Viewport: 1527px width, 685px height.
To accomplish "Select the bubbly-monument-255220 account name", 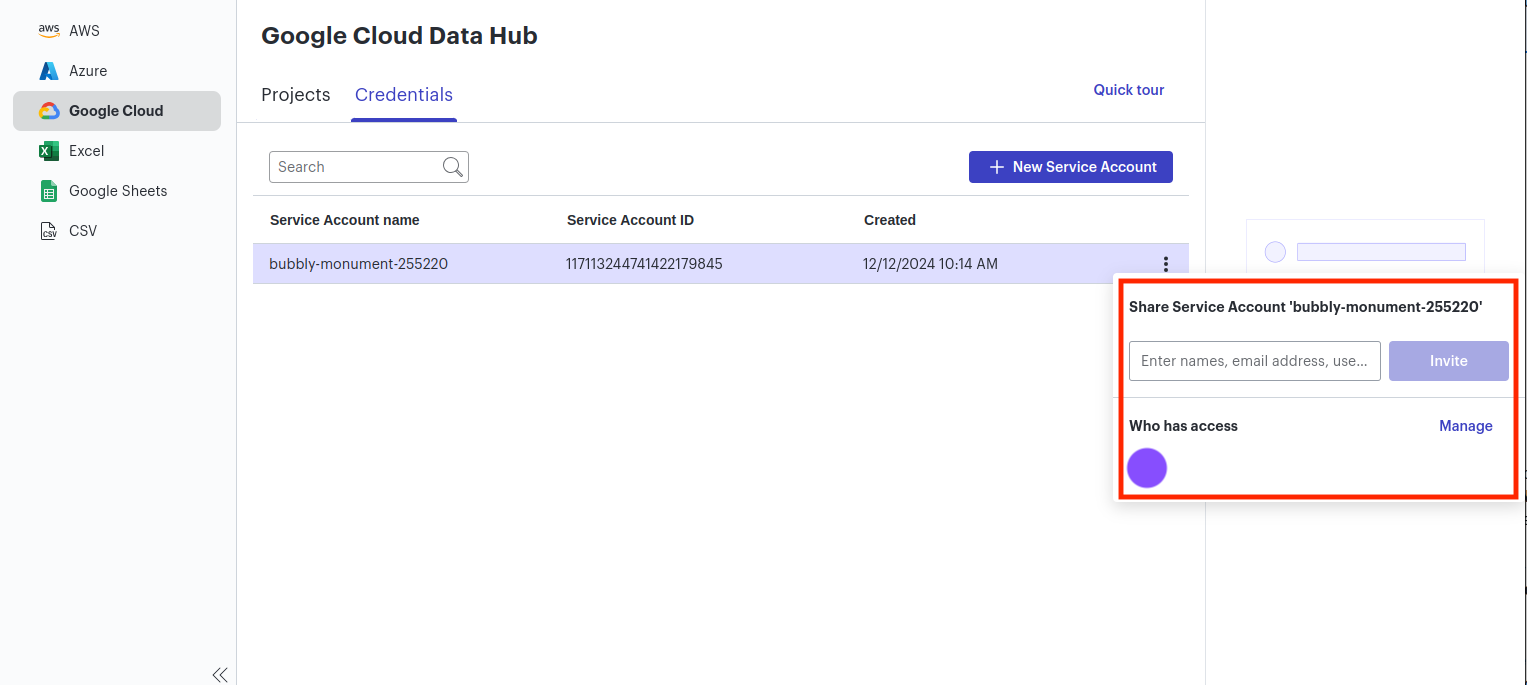I will pos(359,264).
